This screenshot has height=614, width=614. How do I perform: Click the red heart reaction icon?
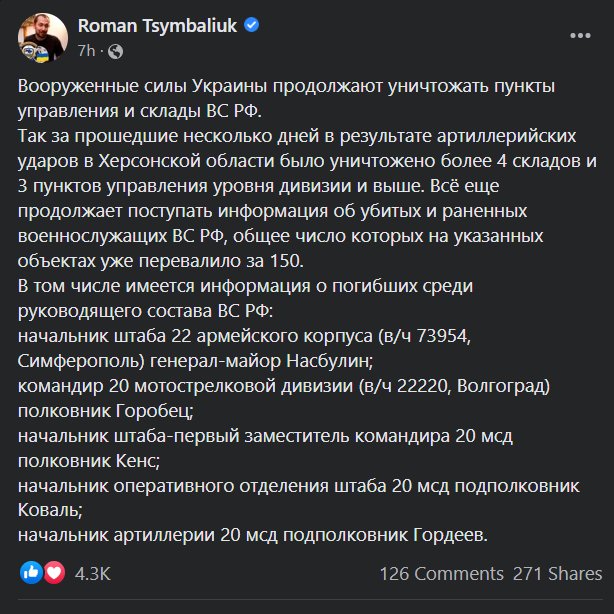[x=54, y=573]
